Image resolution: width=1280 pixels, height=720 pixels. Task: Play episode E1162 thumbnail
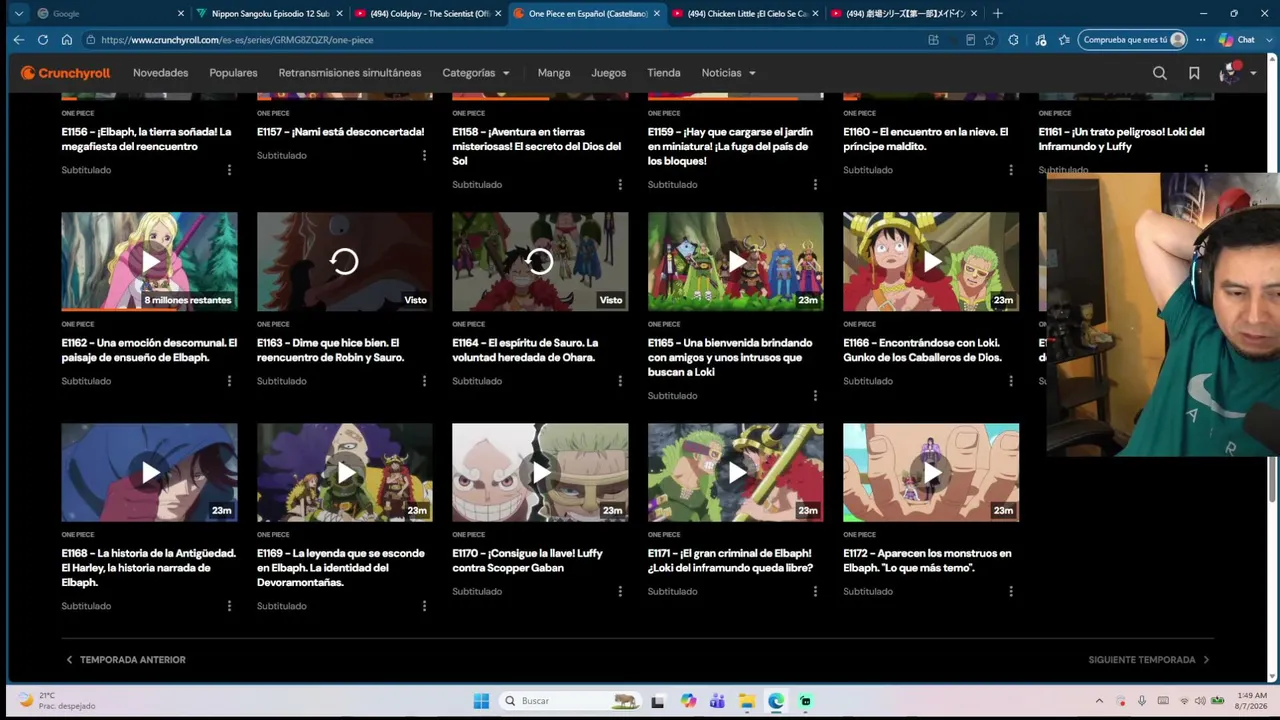point(149,262)
